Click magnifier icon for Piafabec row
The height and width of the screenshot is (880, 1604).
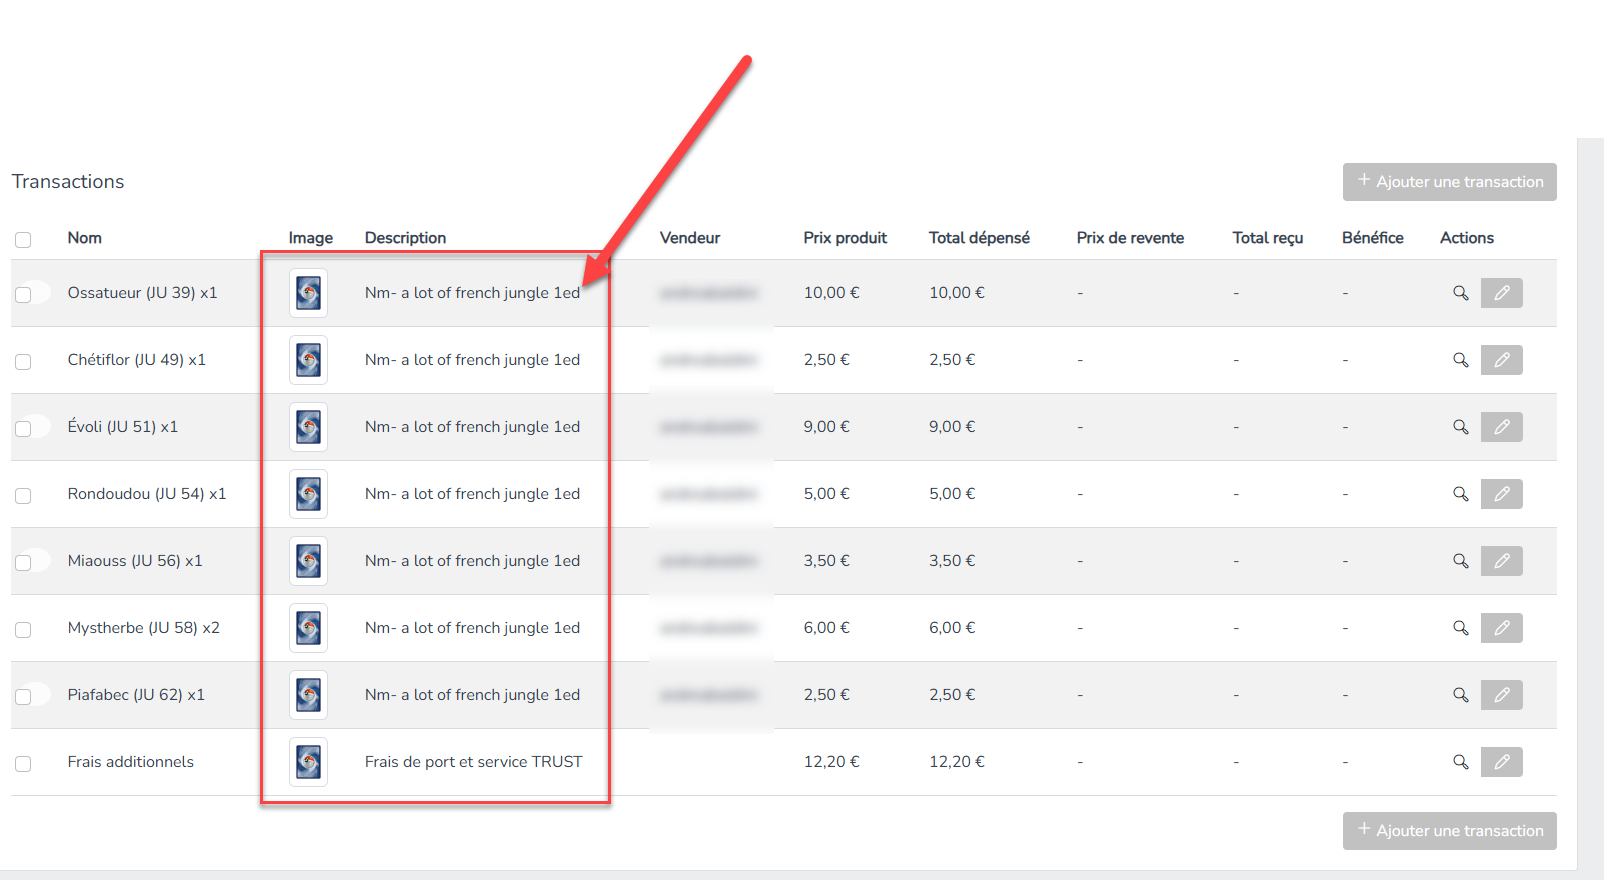pos(1460,695)
